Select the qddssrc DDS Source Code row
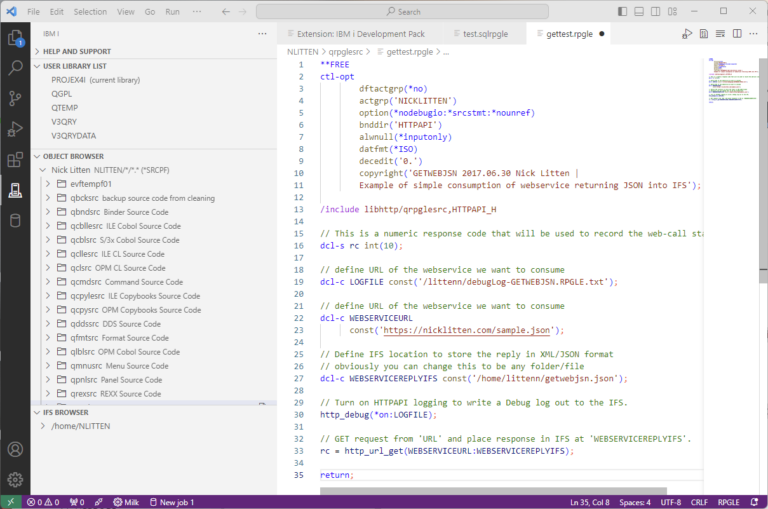Image resolution: width=768 pixels, height=509 pixels. (154, 324)
